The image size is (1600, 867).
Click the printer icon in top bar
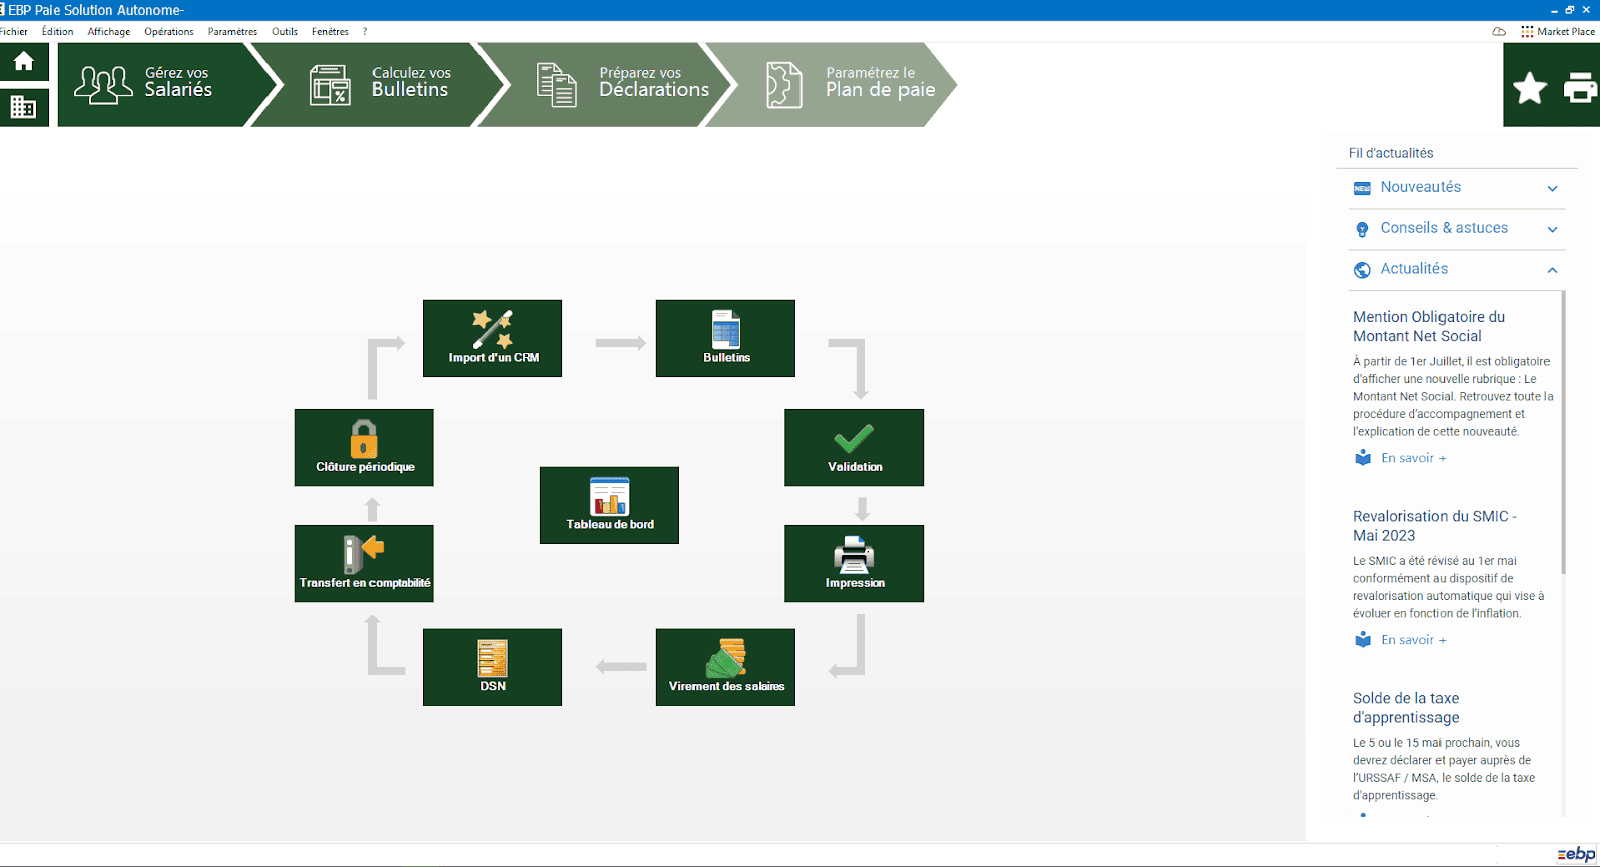[x=1580, y=88]
